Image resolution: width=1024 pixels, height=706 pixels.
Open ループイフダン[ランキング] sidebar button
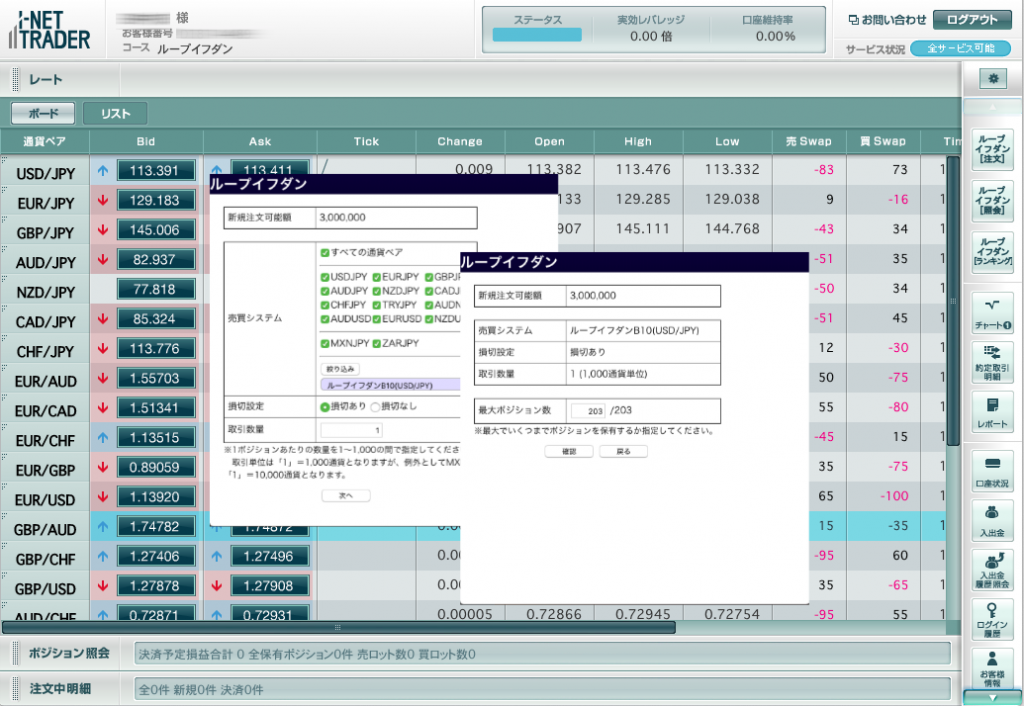point(992,251)
